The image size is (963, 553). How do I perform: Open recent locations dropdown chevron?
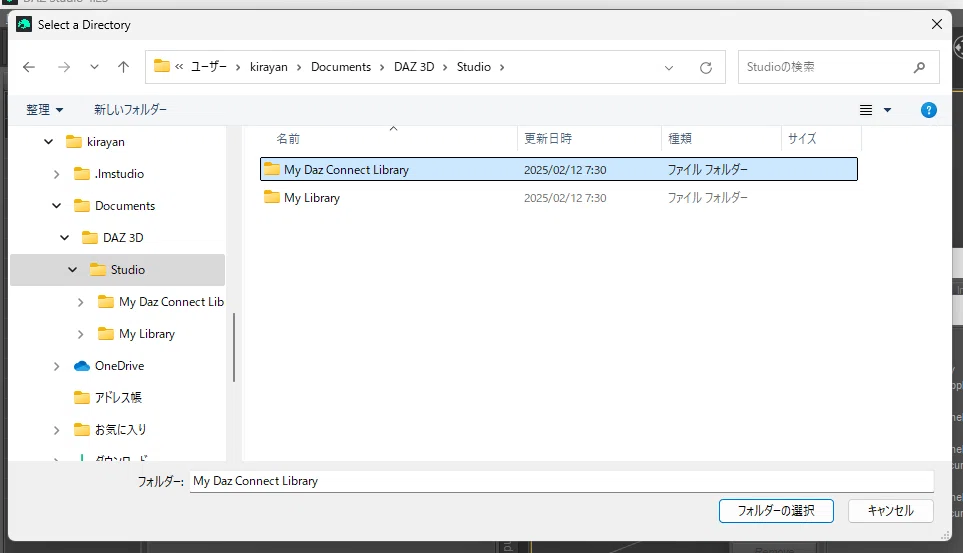94,67
